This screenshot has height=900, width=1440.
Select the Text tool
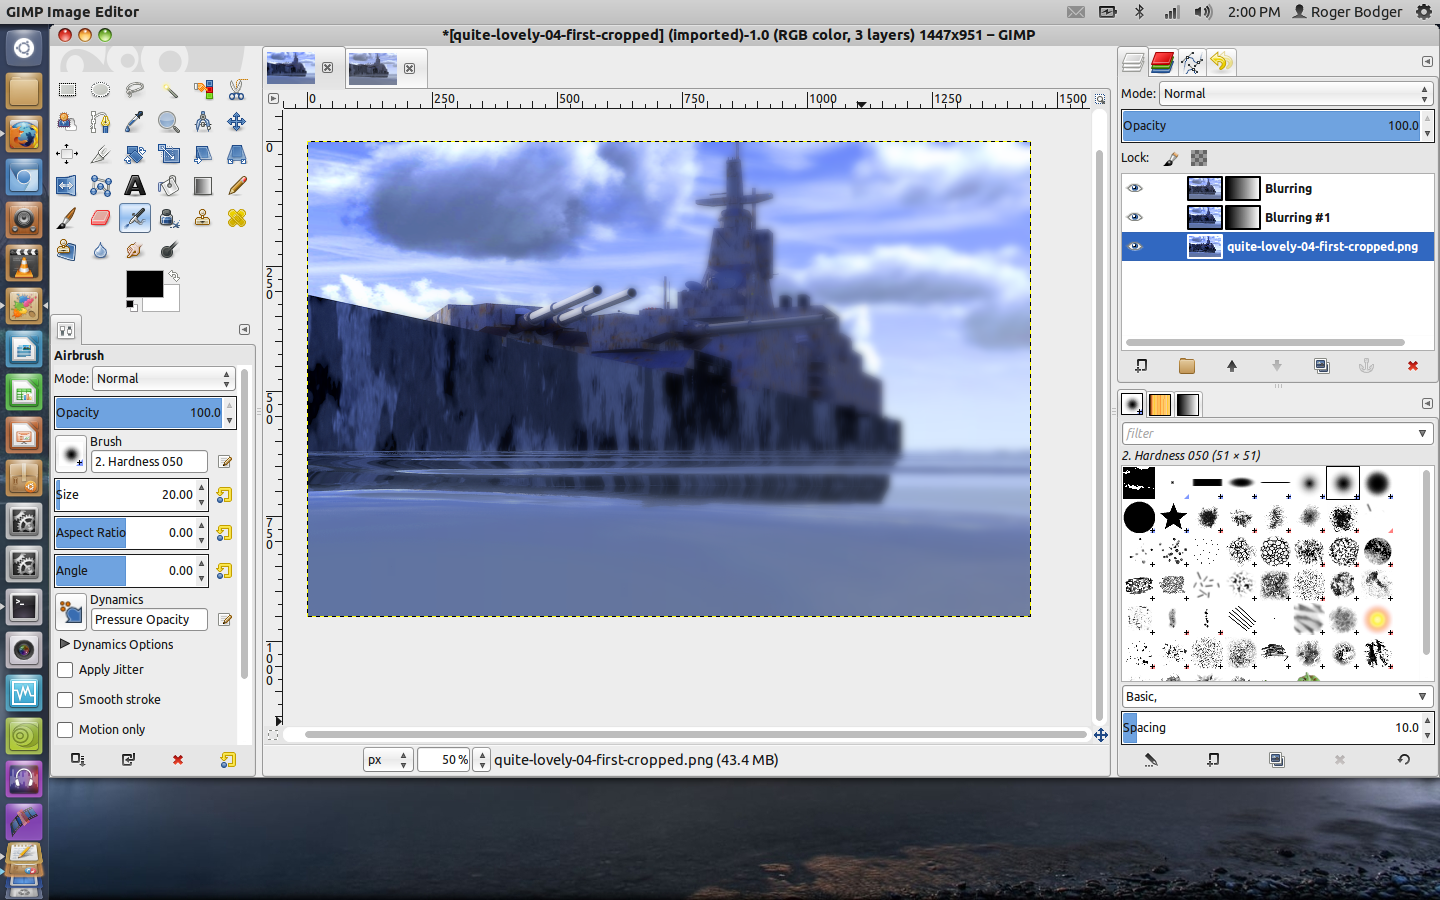[135, 186]
